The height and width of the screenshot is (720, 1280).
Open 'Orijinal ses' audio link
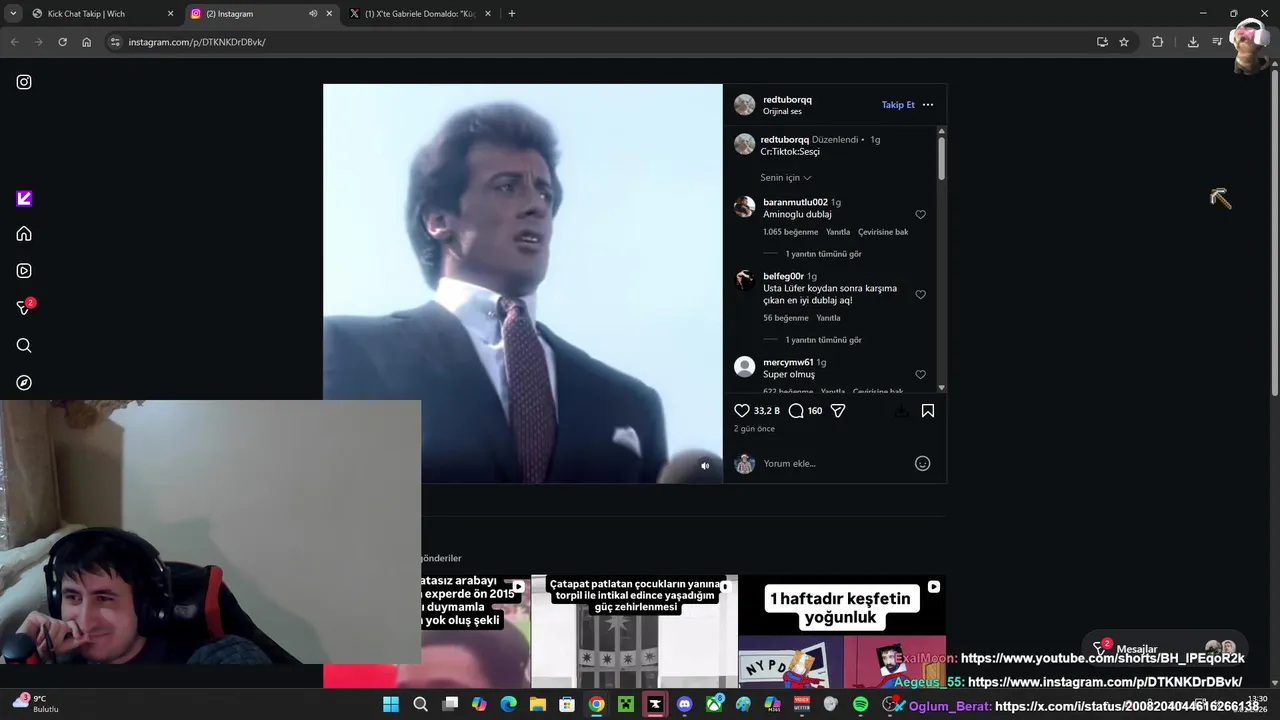[x=782, y=111]
